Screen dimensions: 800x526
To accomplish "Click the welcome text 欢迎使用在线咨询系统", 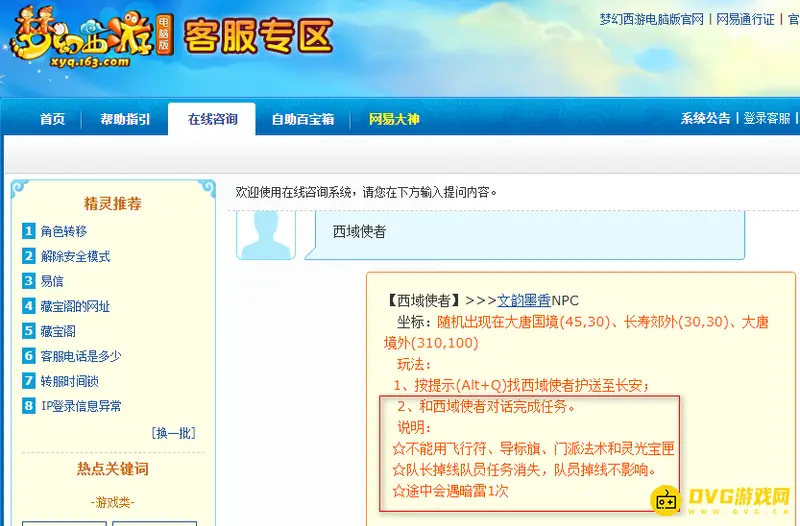I will pos(293,192).
